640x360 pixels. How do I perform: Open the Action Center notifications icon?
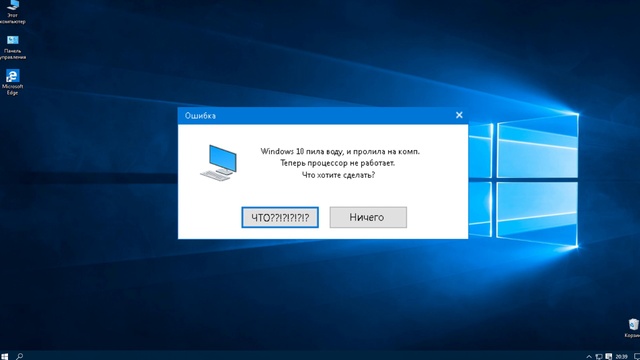tap(637, 357)
